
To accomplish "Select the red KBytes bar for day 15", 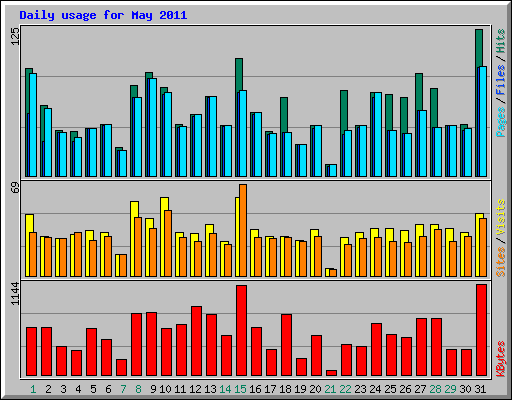I will (x=241, y=330).
